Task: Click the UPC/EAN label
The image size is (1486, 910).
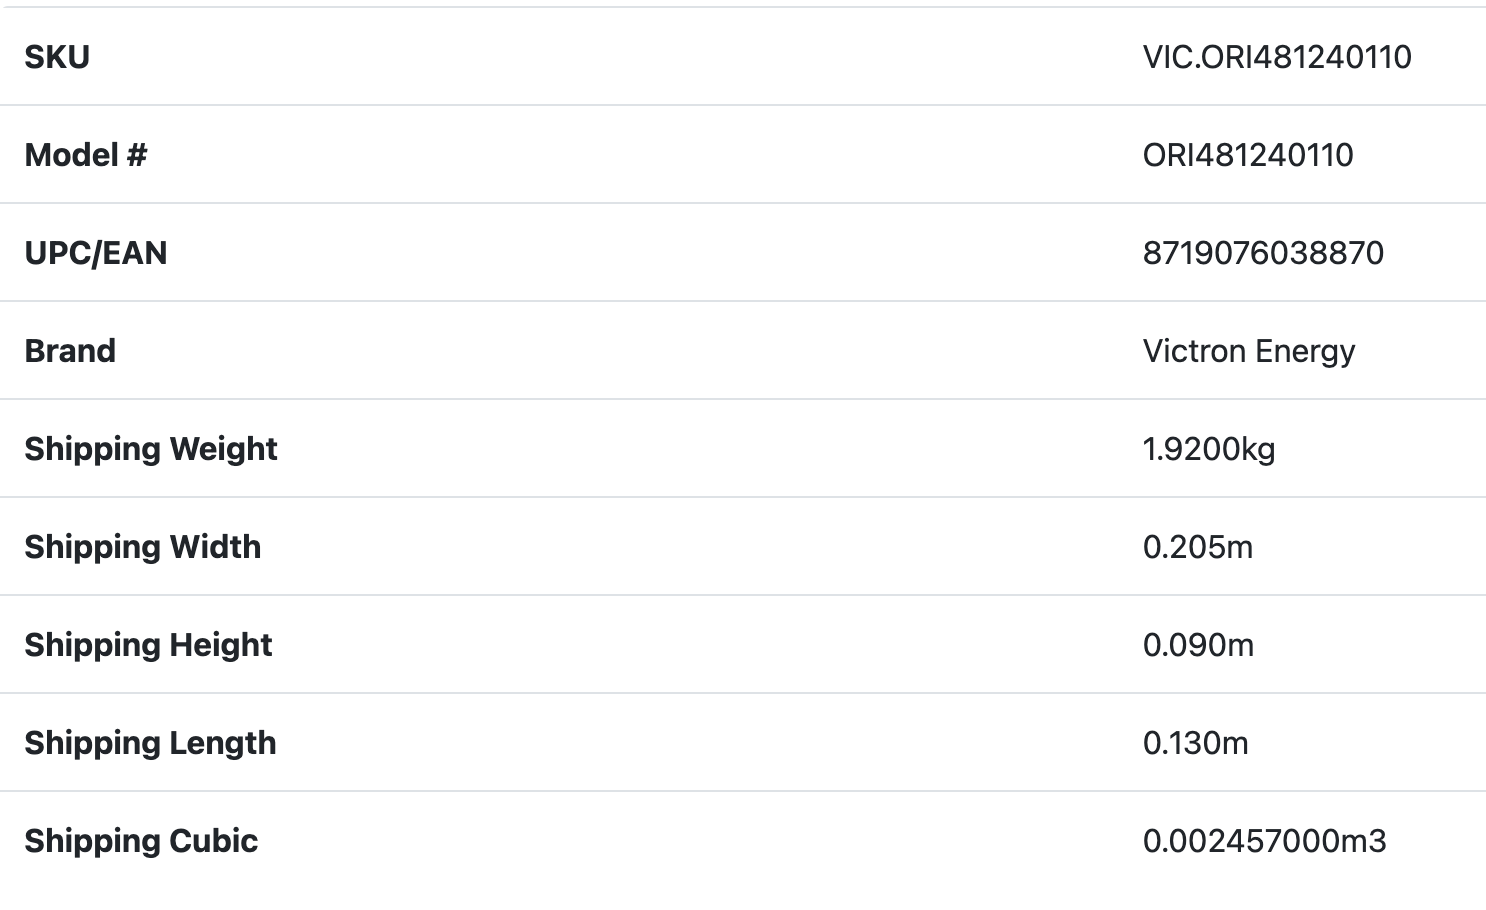Action: pyautogui.click(x=96, y=253)
